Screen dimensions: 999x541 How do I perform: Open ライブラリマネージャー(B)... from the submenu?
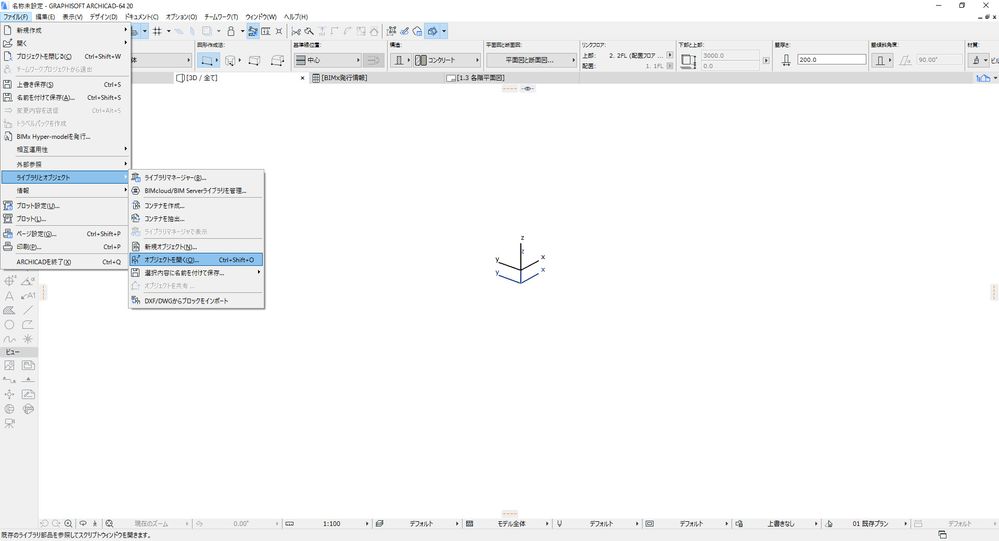[196, 178]
